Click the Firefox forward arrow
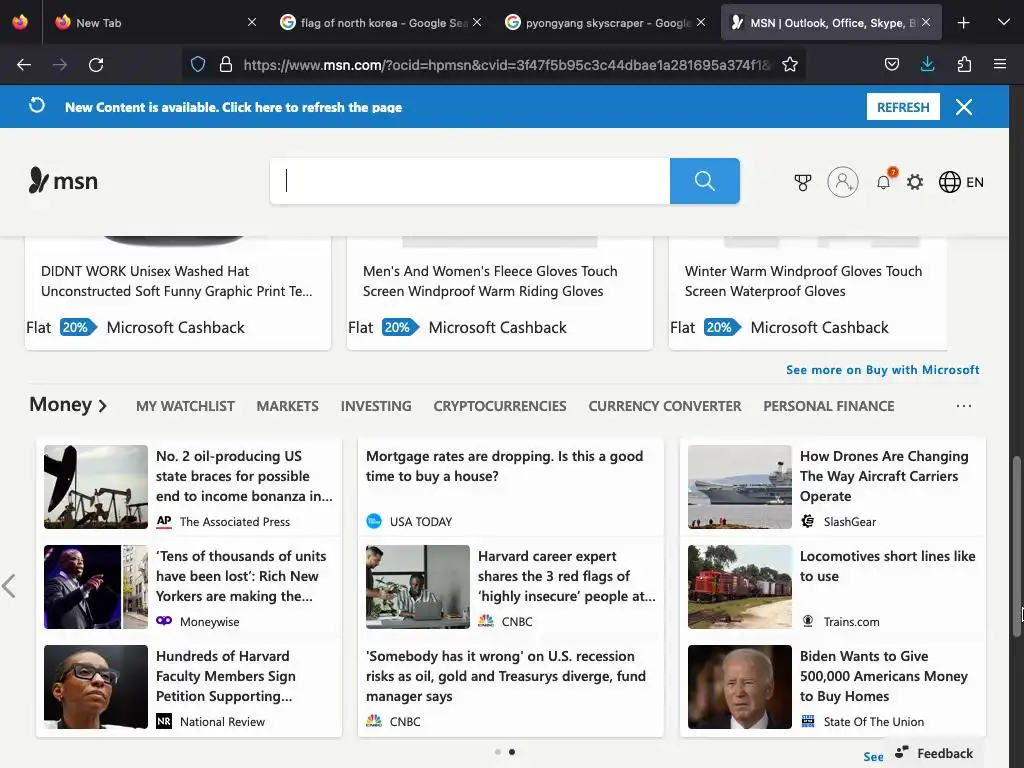The width and height of the screenshot is (1024, 768). (60, 65)
